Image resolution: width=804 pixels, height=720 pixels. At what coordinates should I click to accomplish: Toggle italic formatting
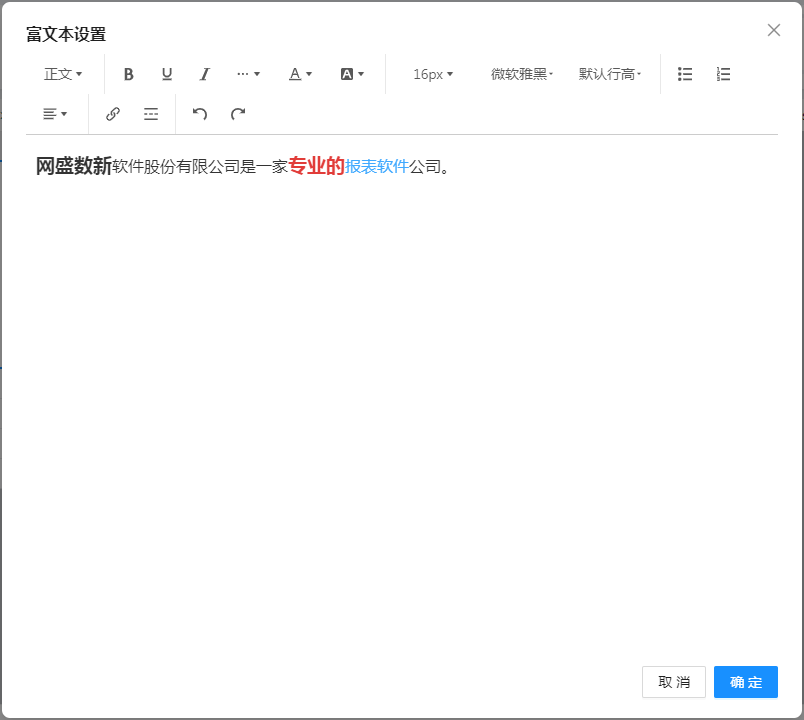(x=205, y=74)
